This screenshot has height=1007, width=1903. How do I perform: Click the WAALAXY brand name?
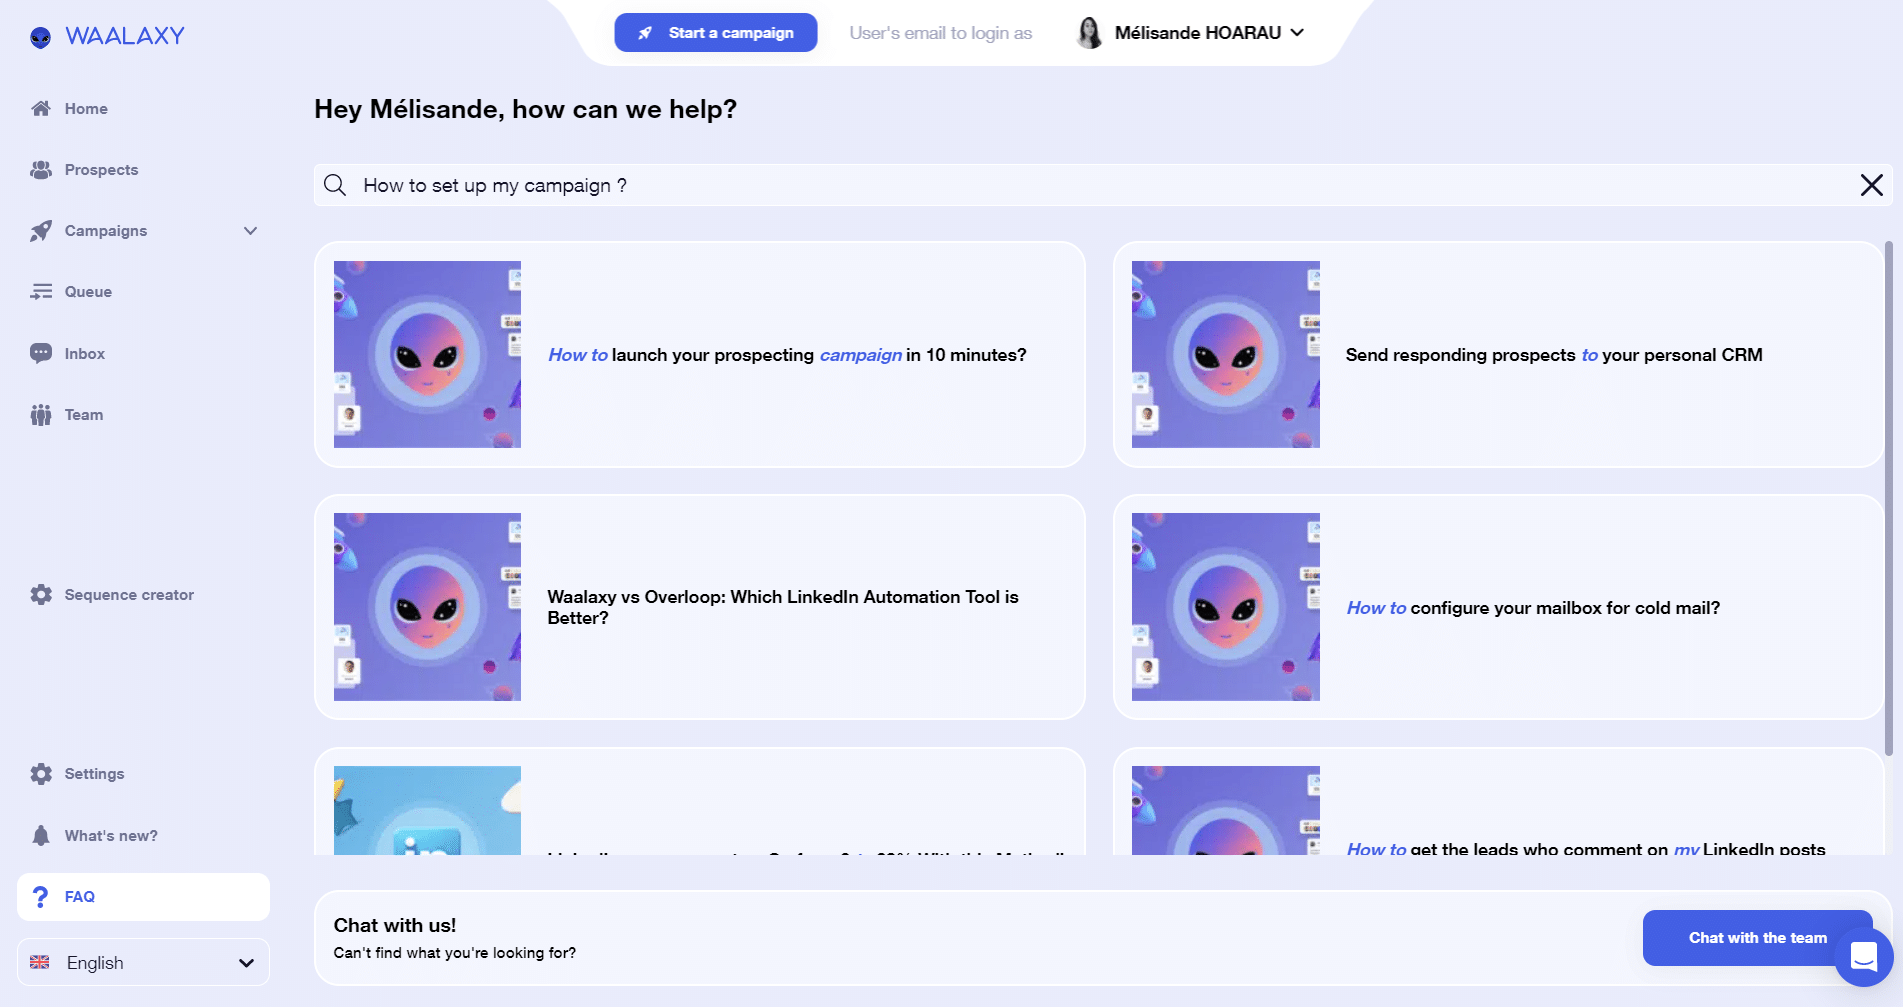tap(125, 36)
